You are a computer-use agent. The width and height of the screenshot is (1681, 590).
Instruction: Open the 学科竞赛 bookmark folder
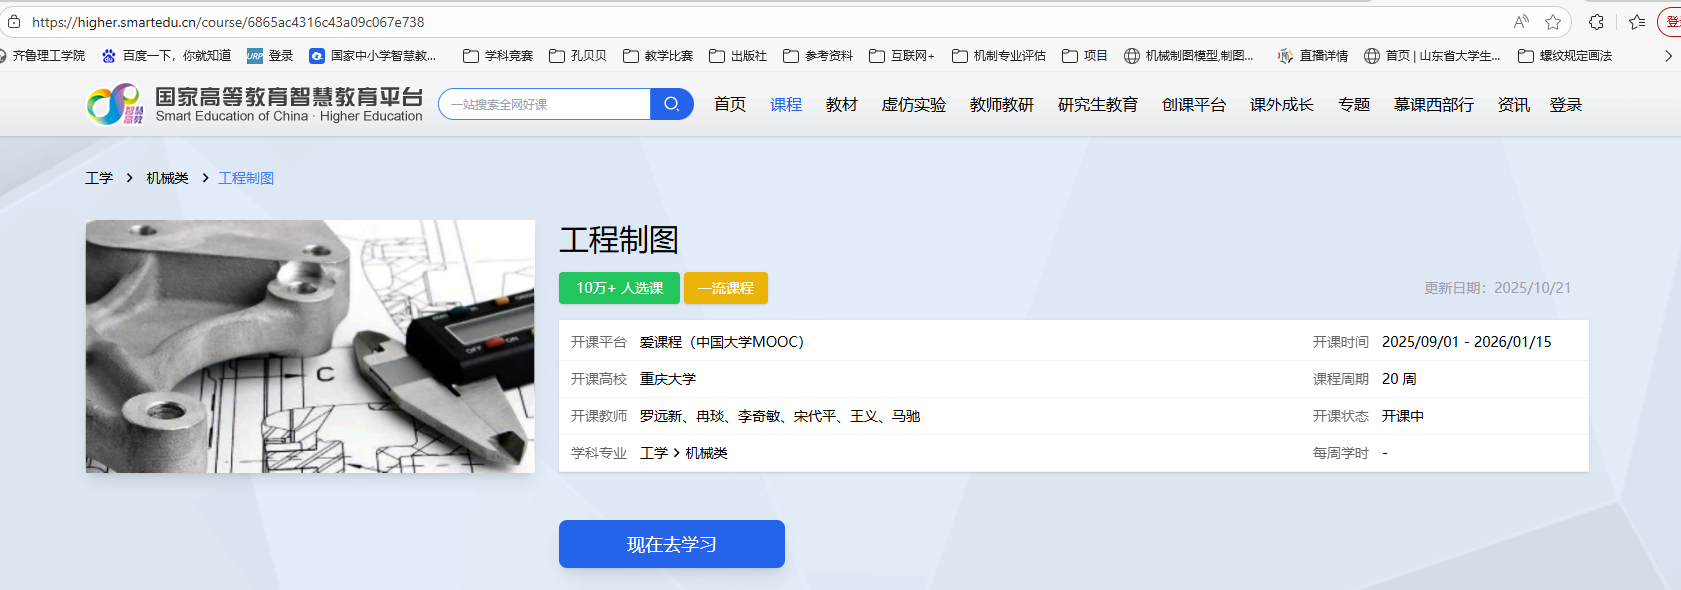click(x=498, y=56)
